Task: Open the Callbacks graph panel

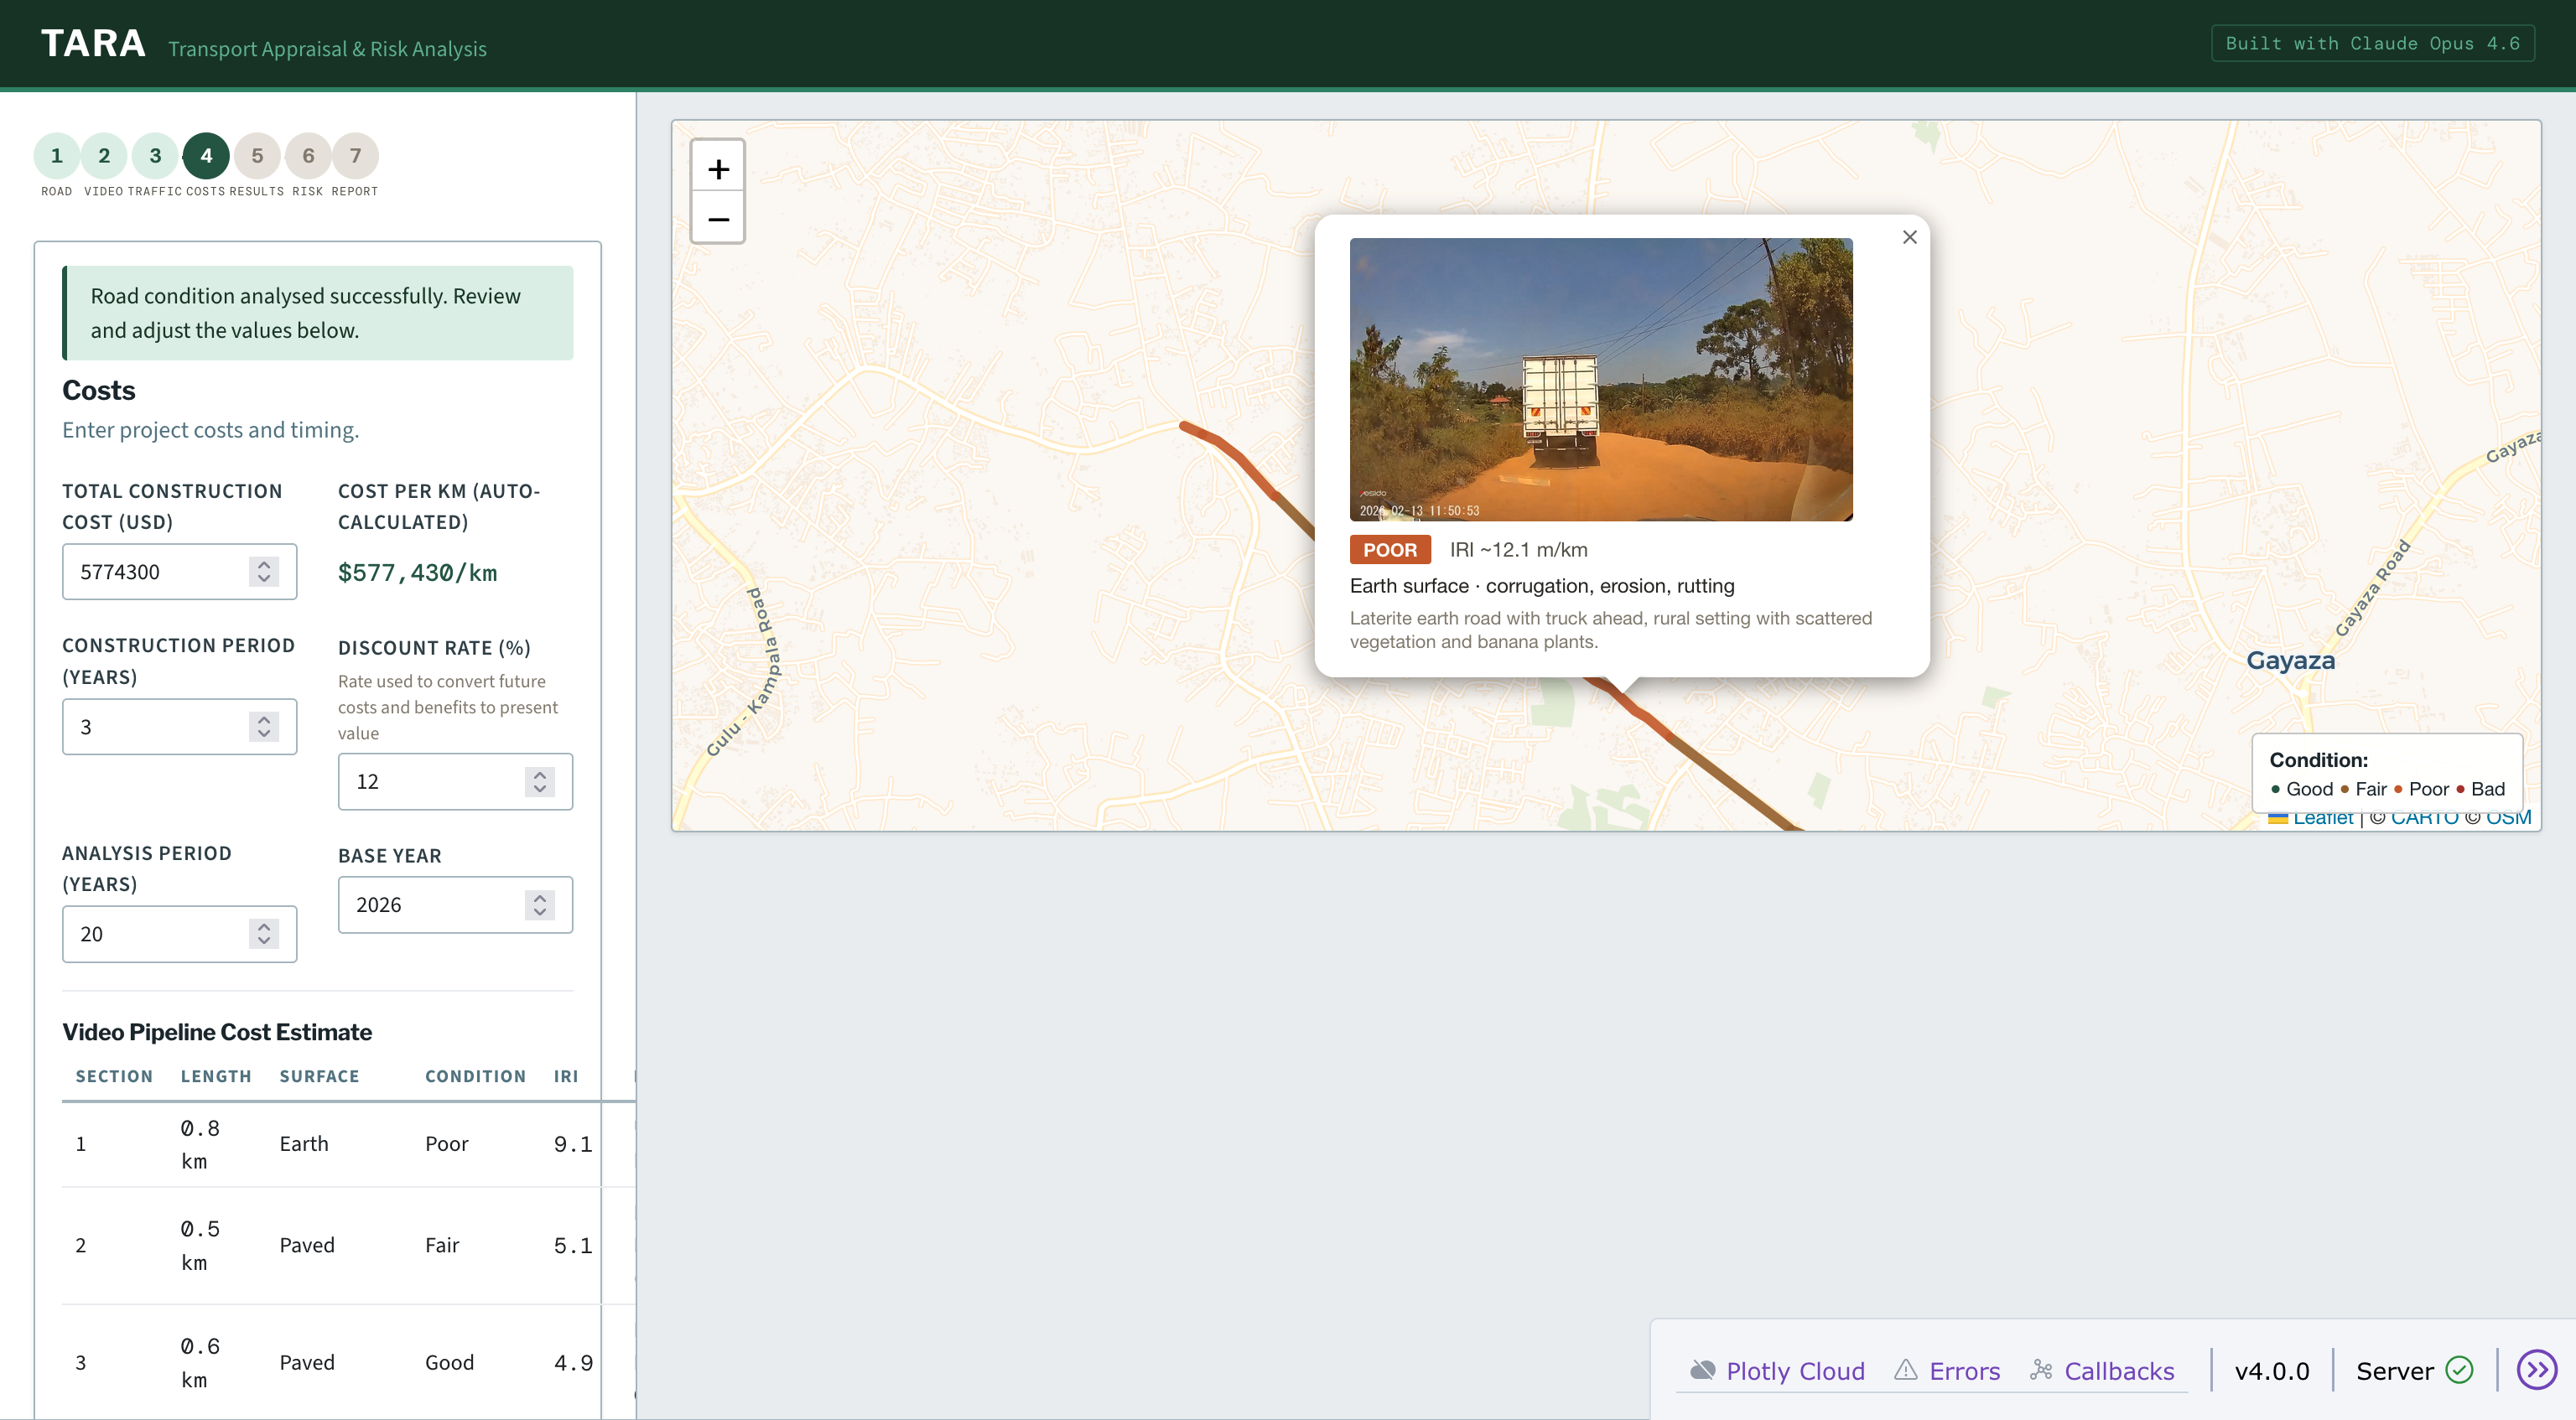Action: (x=2102, y=1370)
